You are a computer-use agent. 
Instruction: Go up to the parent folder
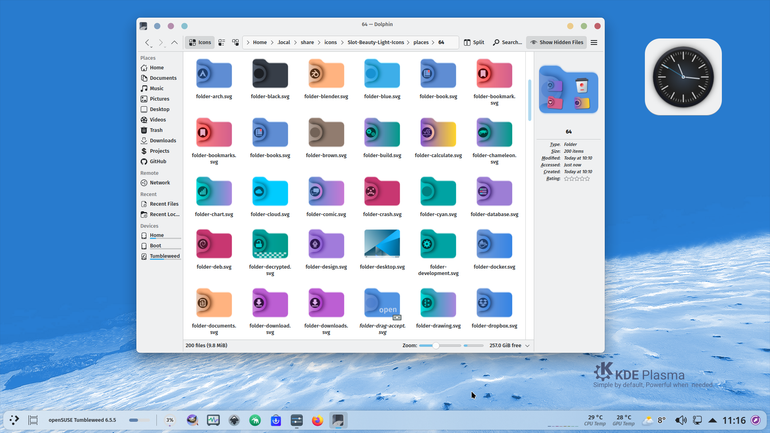point(174,43)
